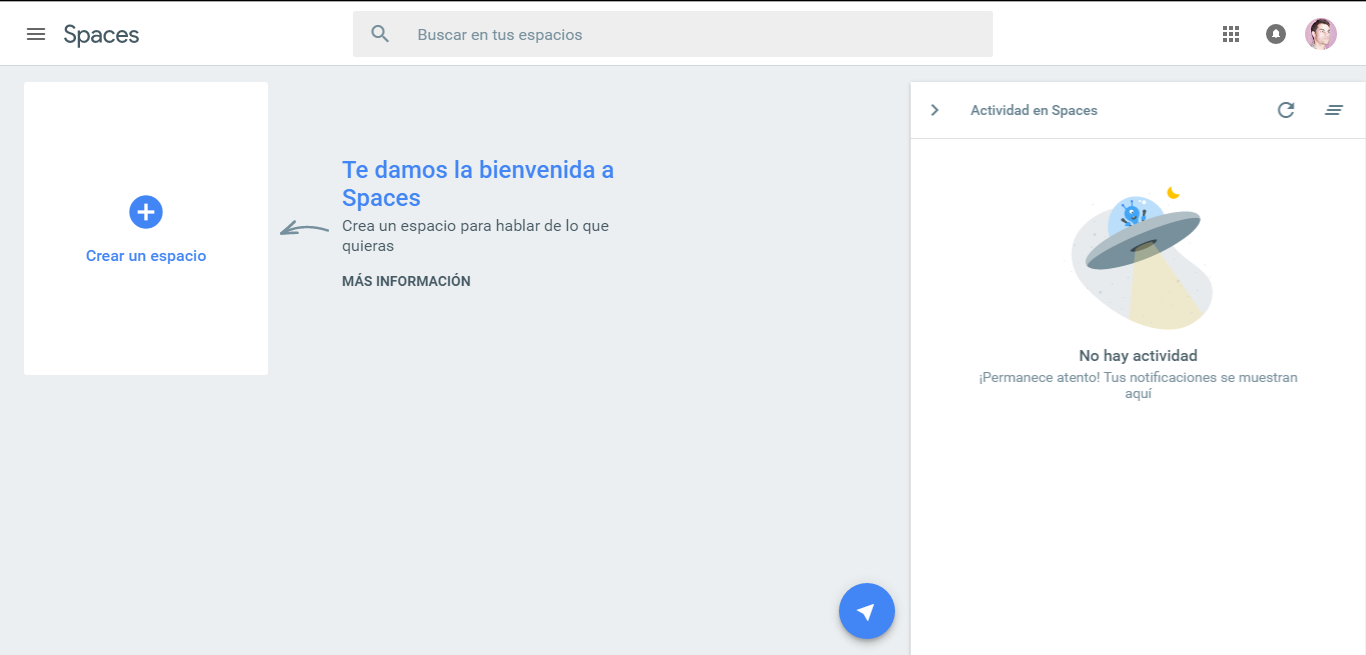This screenshot has height=655, width=1366.
Task: Click the No hay actividad text
Action: 1138,356
